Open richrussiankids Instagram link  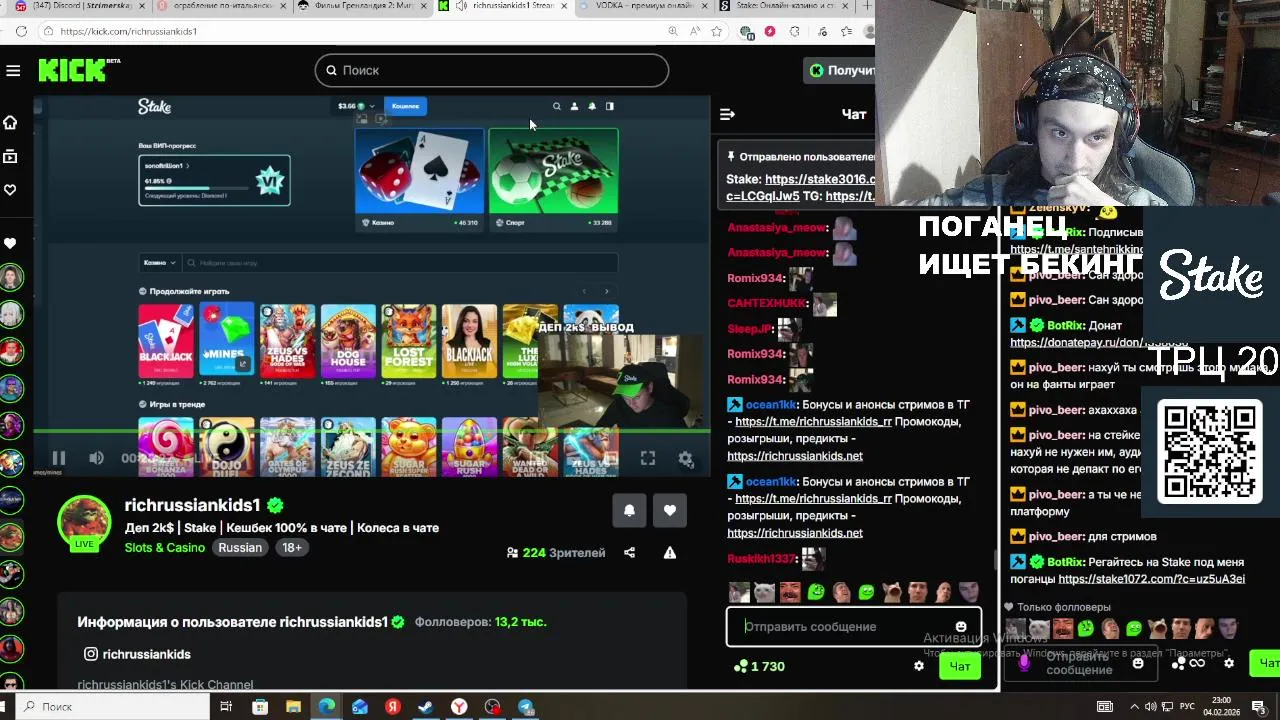(137, 654)
